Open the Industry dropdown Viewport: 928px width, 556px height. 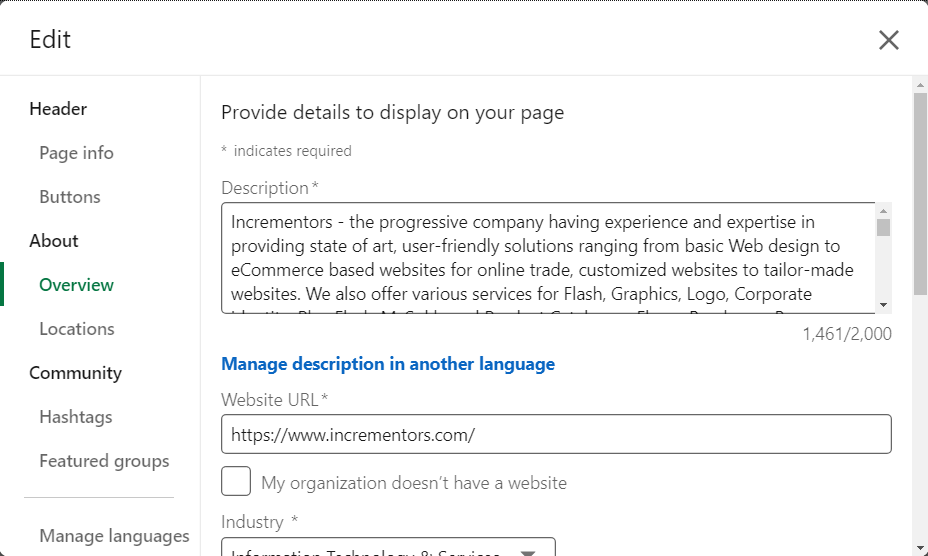388,547
